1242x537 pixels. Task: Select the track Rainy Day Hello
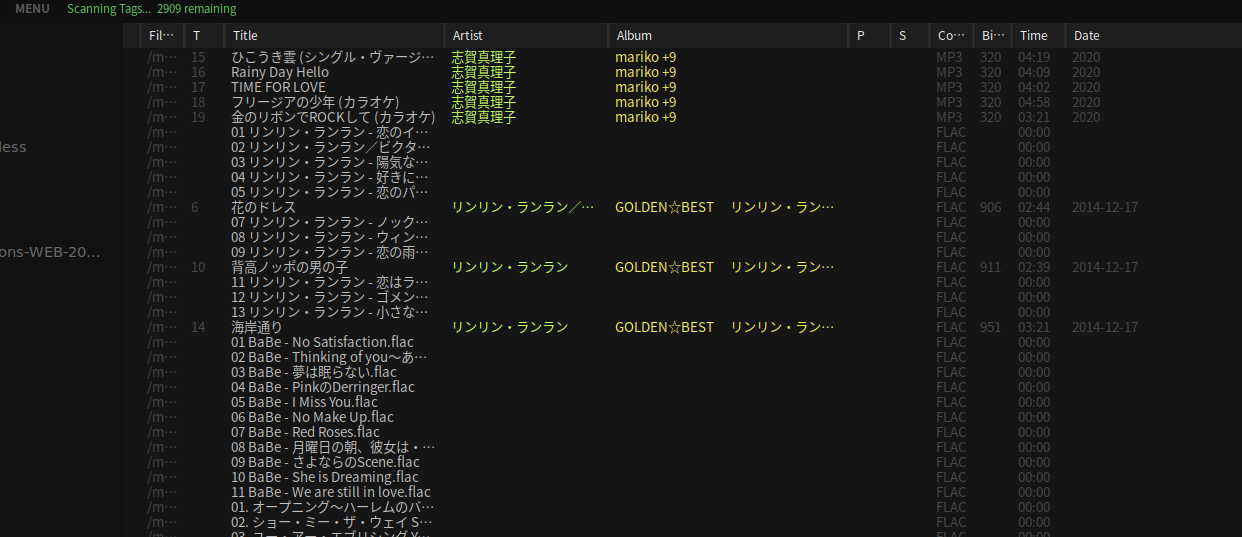click(x=280, y=72)
